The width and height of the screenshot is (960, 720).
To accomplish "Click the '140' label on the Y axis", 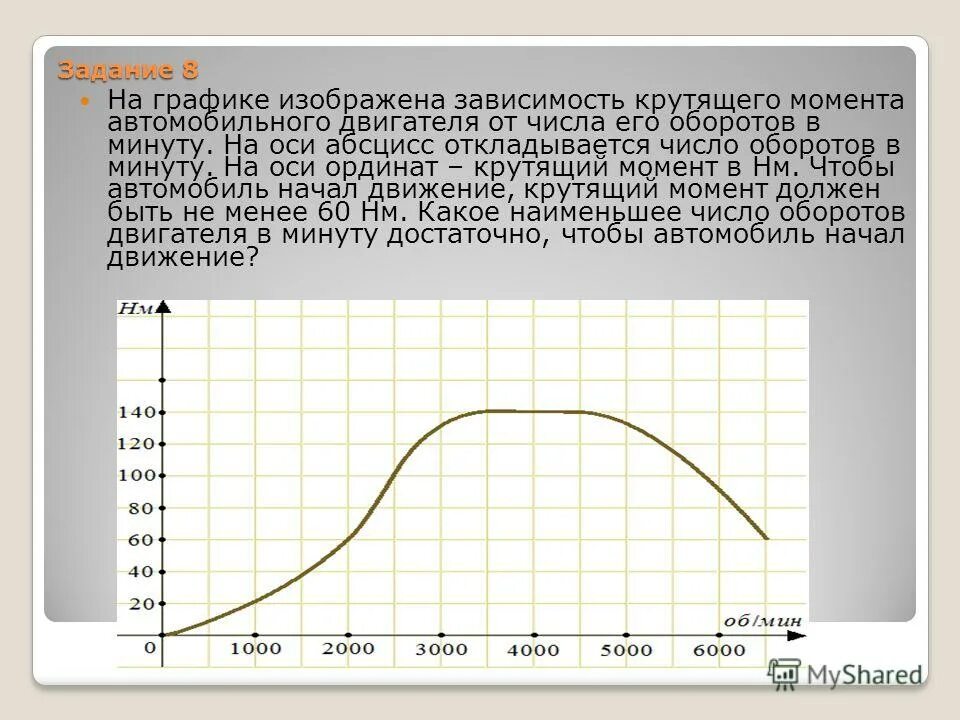I will point(137,412).
